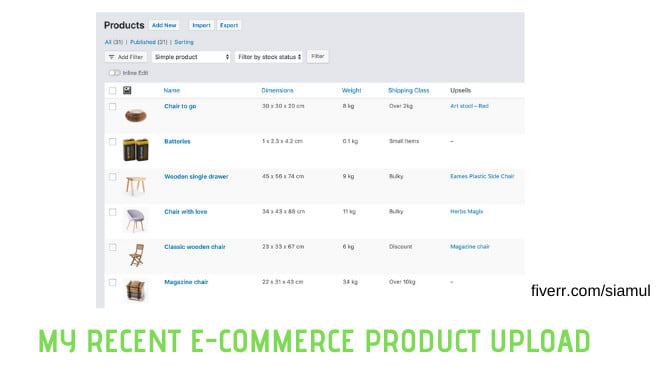Click the Chair to go thumbnail
The image size is (660, 370).
[136, 115]
